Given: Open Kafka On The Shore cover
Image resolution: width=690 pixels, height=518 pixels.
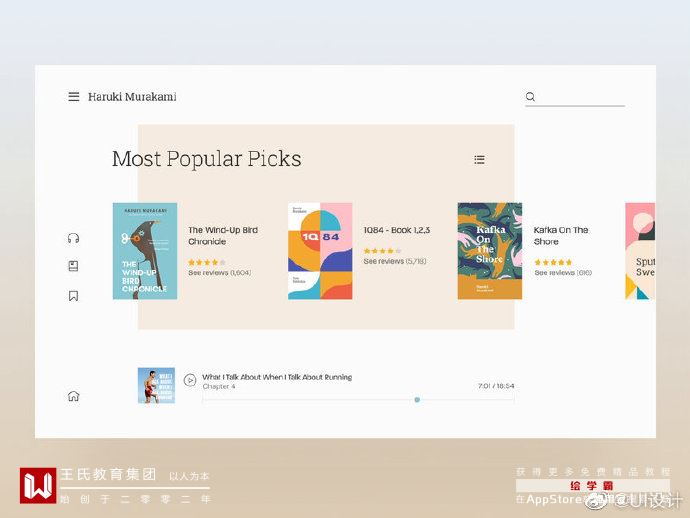Looking at the screenshot, I should 490,251.
